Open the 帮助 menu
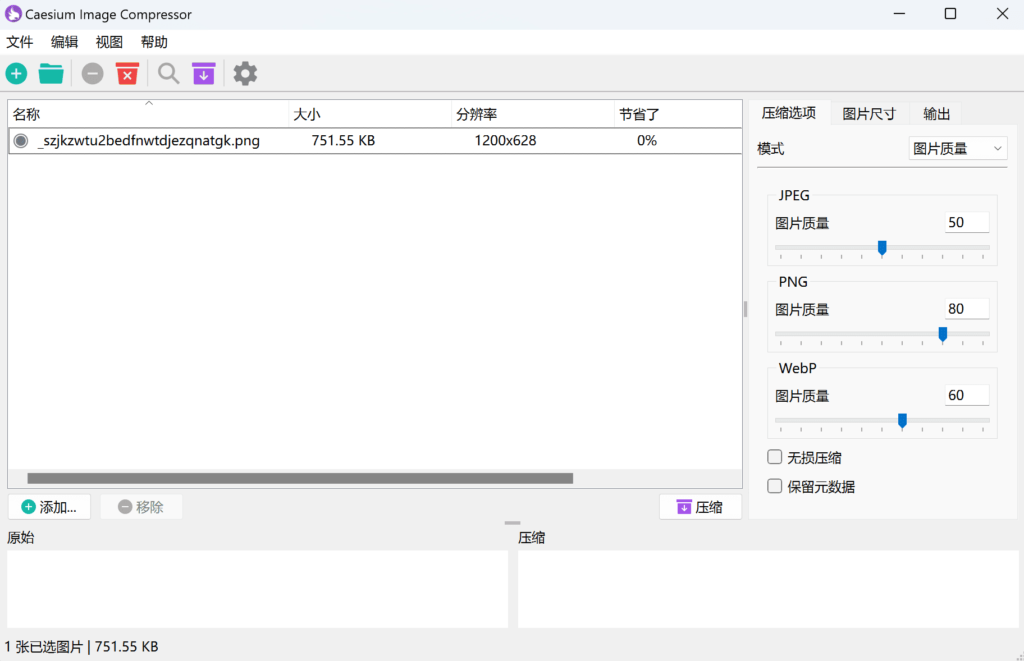The height and width of the screenshot is (661, 1024). pyautogui.click(x=154, y=42)
